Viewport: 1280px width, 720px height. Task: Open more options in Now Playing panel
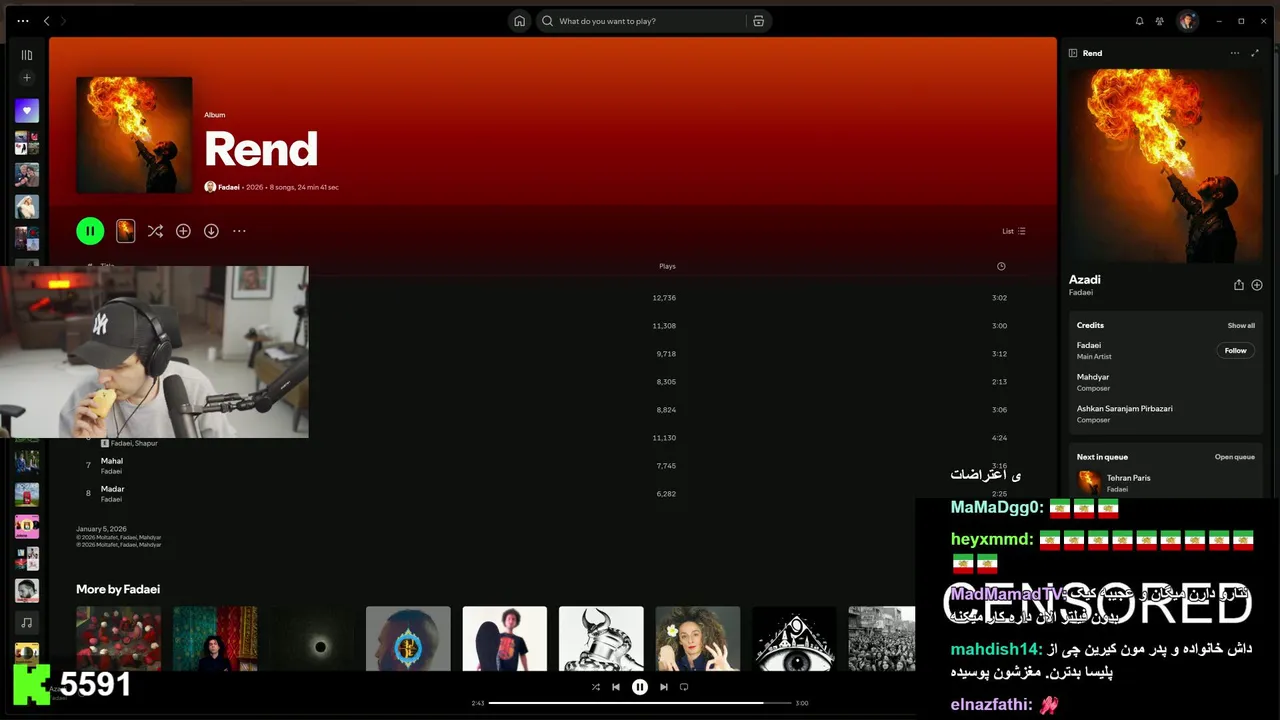click(x=1235, y=53)
